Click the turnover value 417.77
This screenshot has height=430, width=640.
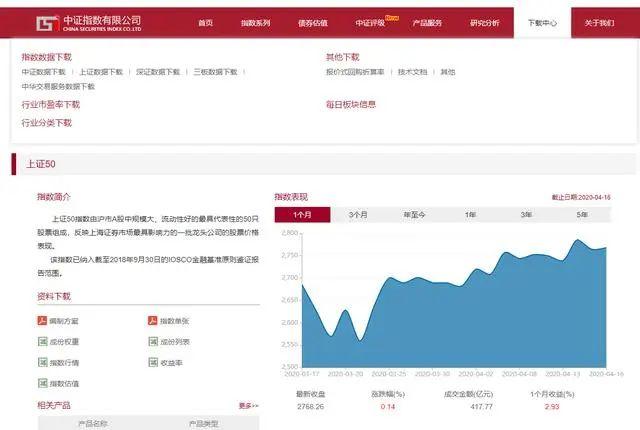482,407
